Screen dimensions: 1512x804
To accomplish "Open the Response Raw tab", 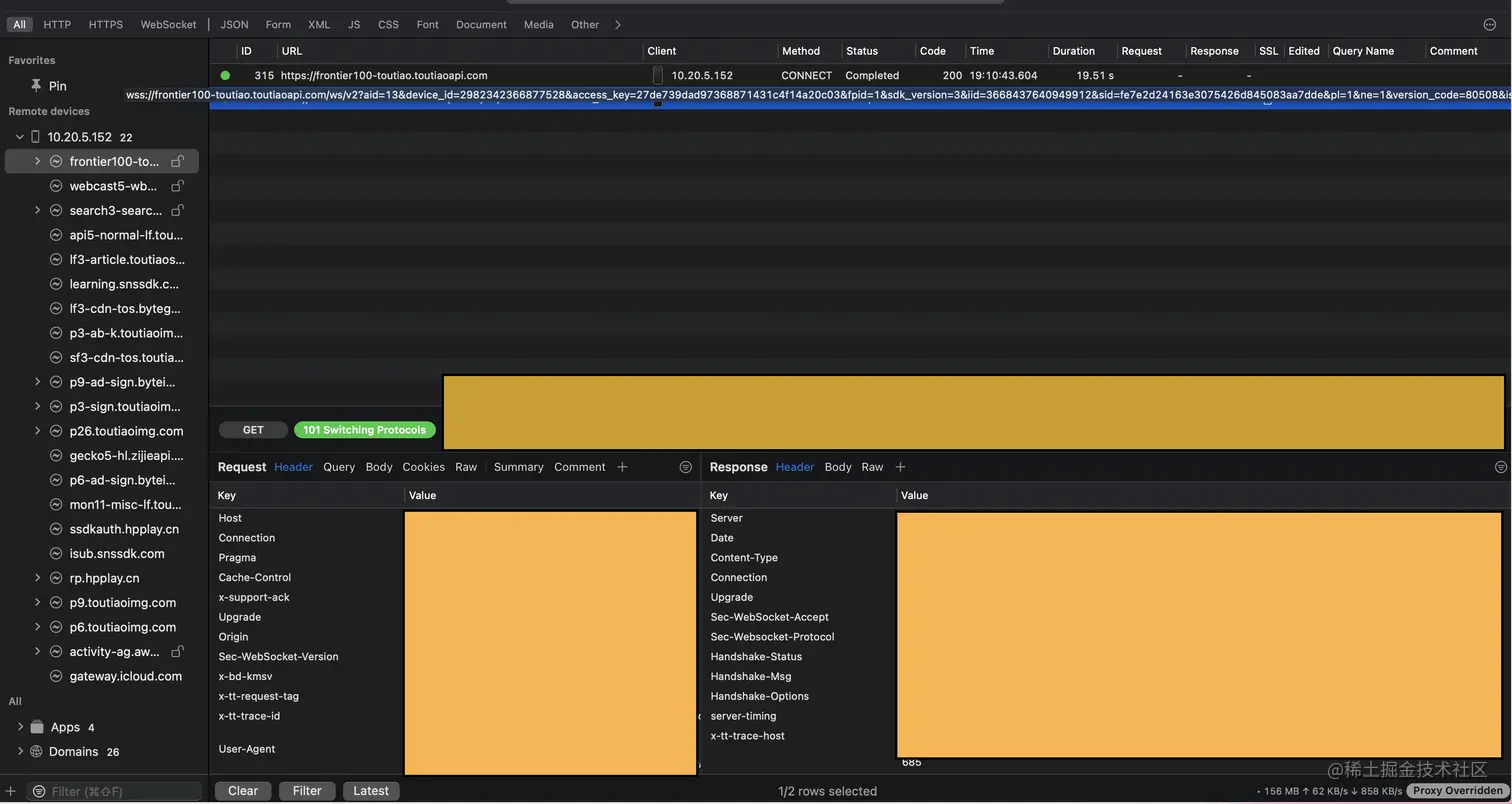I will (x=872, y=467).
